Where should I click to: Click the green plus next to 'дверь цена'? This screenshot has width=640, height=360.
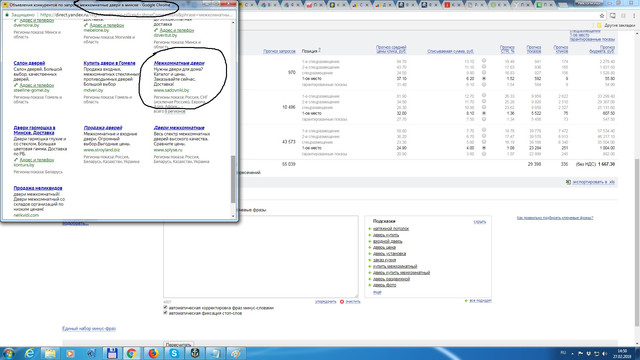(x=370, y=247)
